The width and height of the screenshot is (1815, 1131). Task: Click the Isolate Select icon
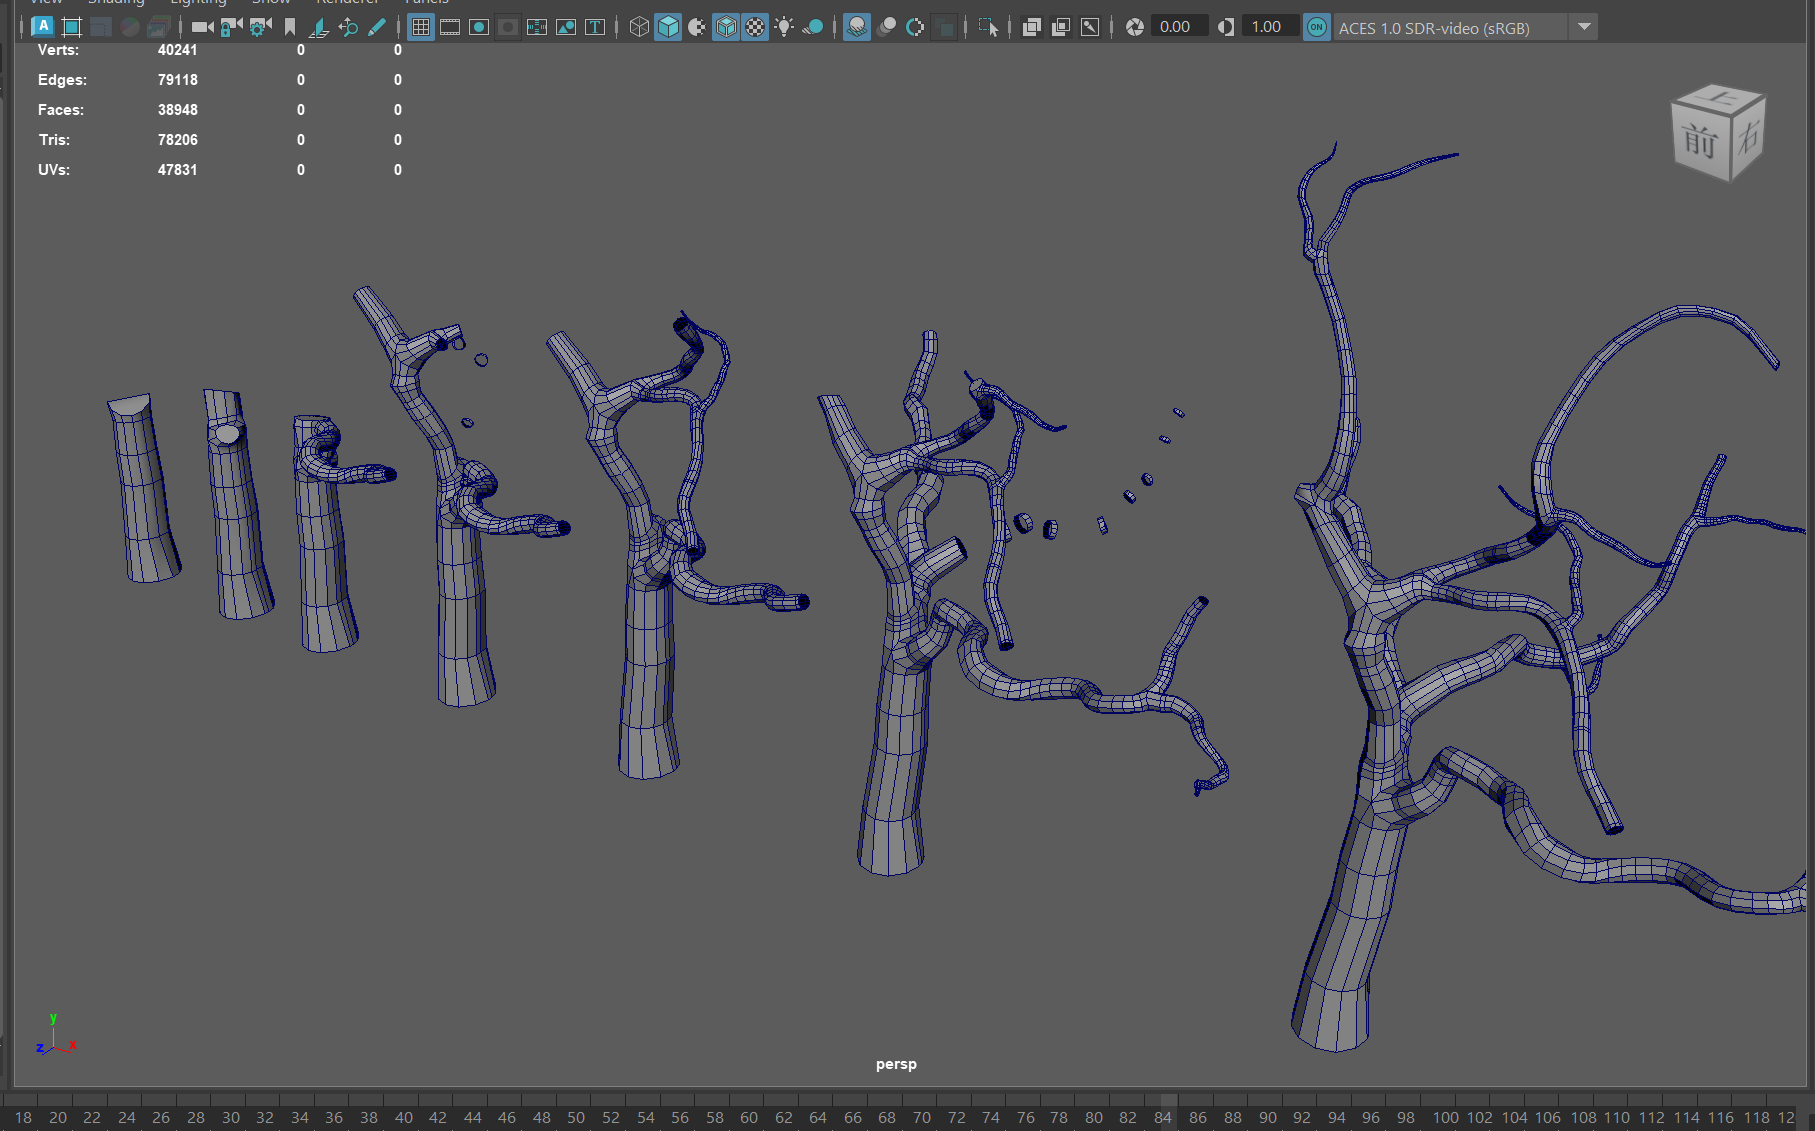988,27
